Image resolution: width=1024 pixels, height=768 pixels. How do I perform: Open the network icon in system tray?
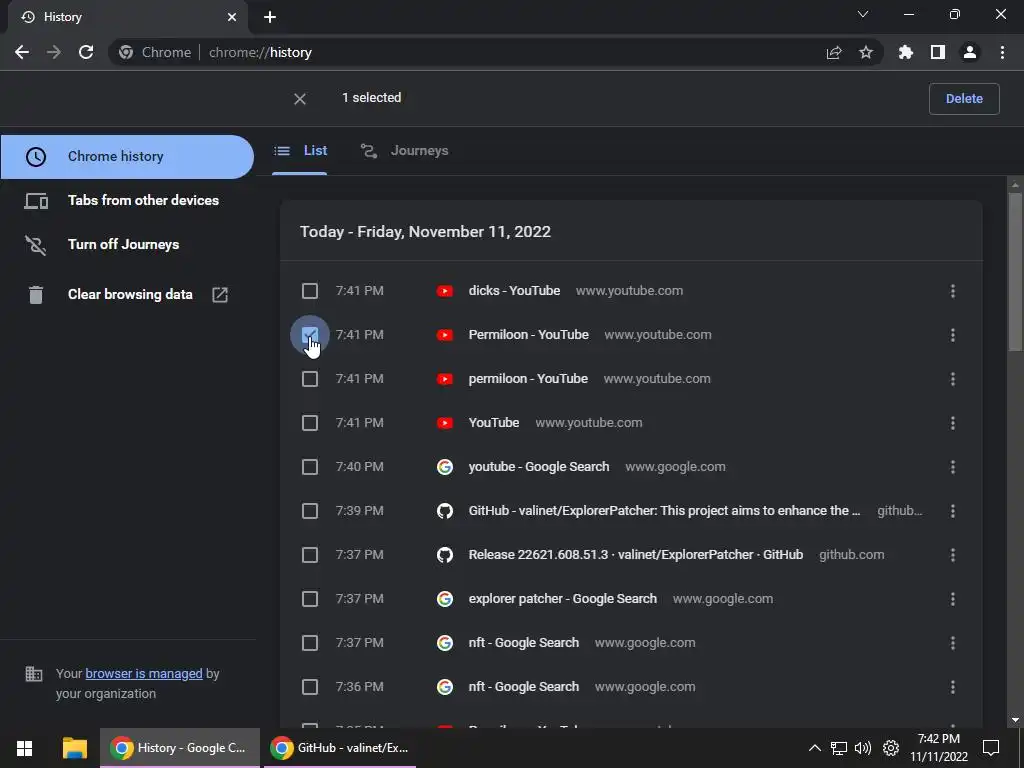[x=839, y=748]
